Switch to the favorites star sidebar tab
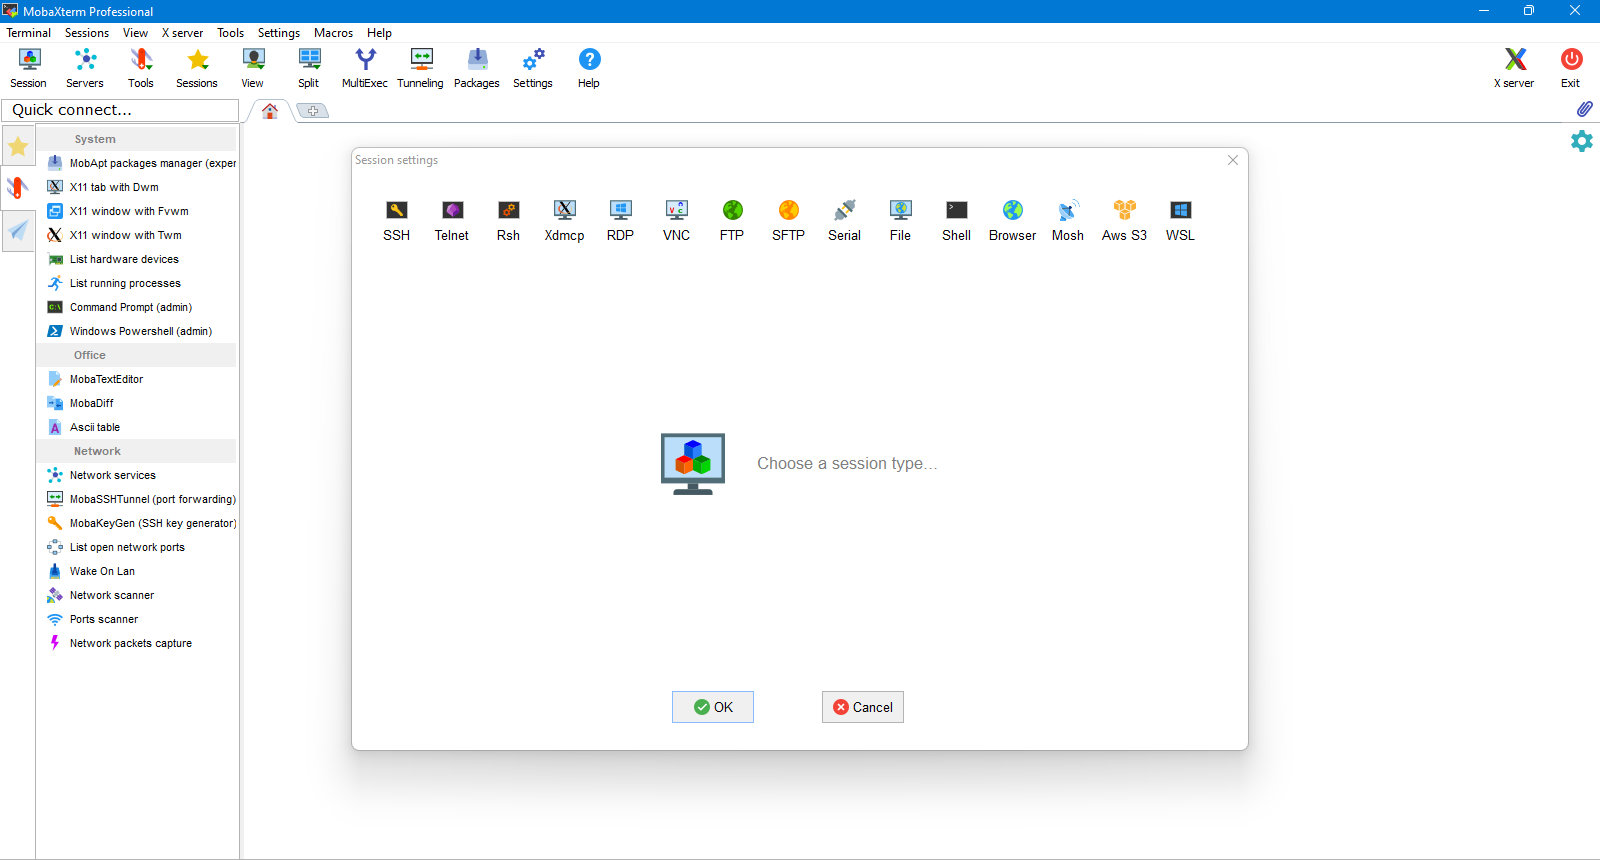 pyautogui.click(x=18, y=147)
